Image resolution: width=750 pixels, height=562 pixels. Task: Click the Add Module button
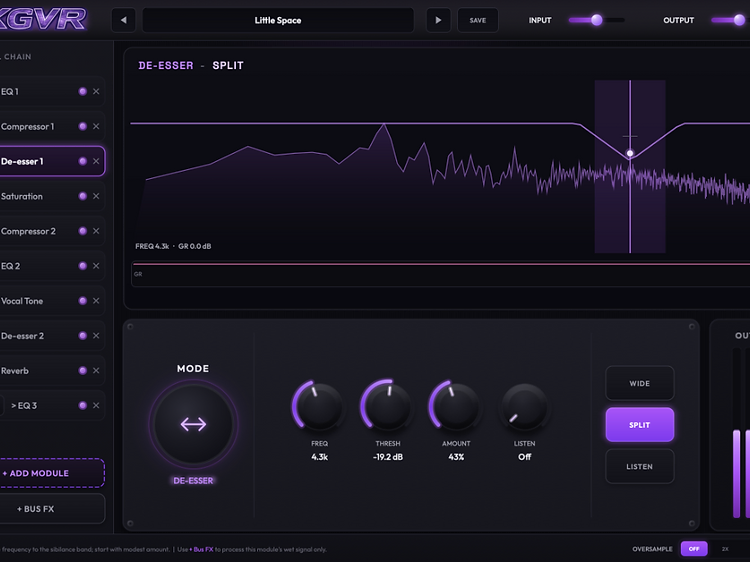52,473
